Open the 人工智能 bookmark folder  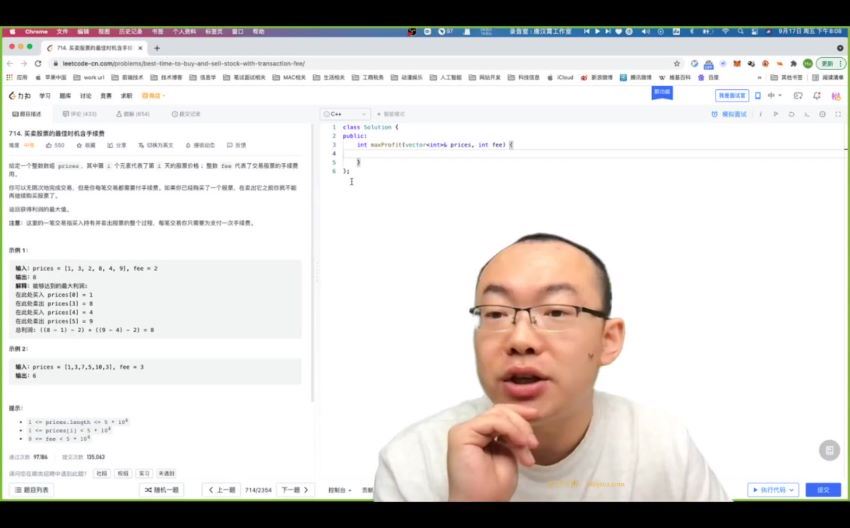click(446, 78)
